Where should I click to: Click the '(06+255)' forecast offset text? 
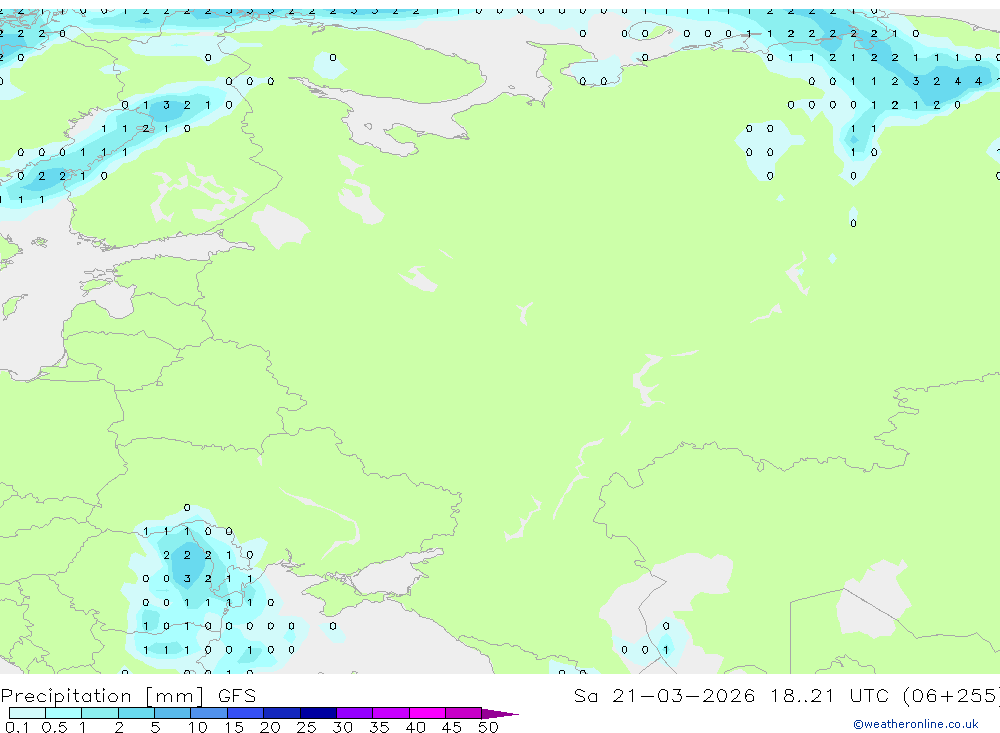(952, 695)
